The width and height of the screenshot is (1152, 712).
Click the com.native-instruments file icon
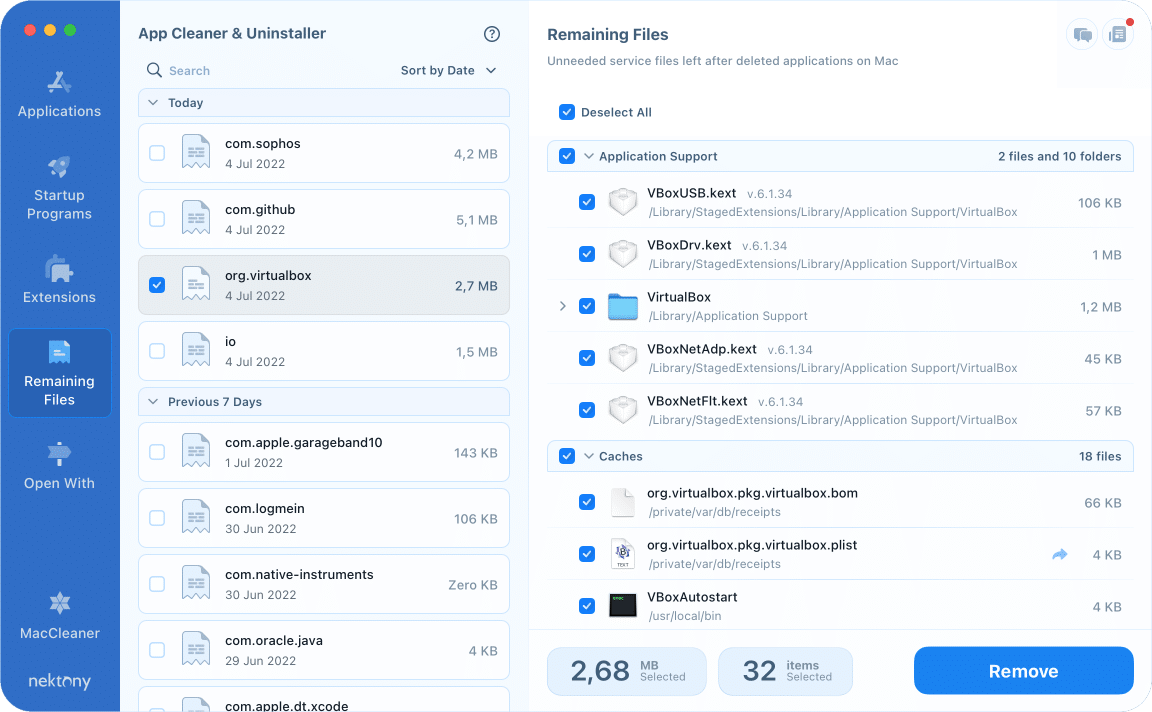[x=196, y=584]
